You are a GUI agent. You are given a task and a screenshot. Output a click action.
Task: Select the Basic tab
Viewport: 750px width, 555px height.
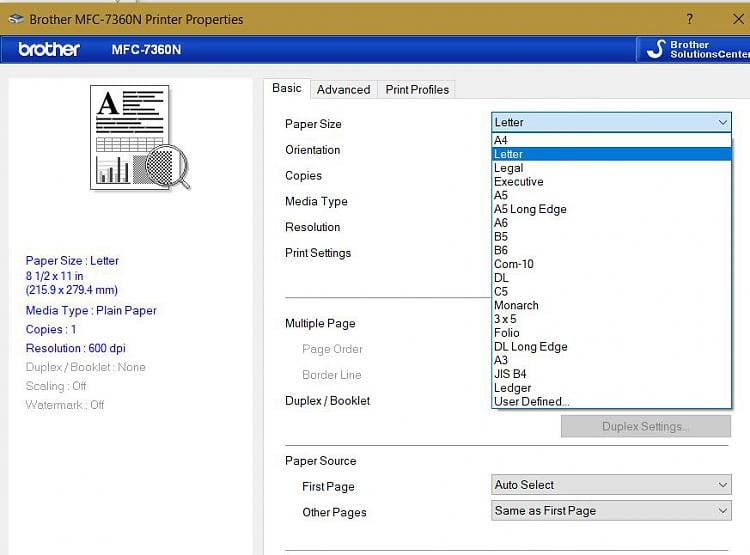click(287, 88)
